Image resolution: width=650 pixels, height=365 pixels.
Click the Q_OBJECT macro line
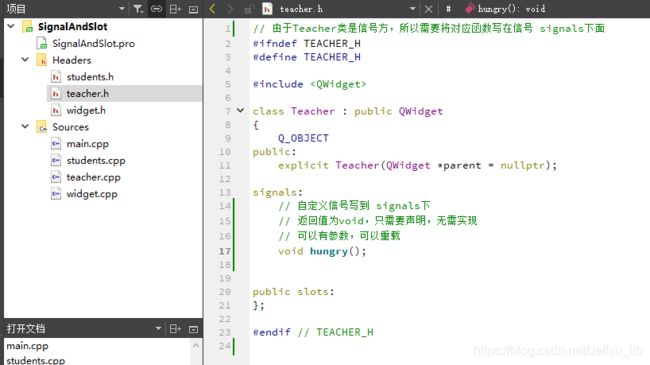coord(303,138)
